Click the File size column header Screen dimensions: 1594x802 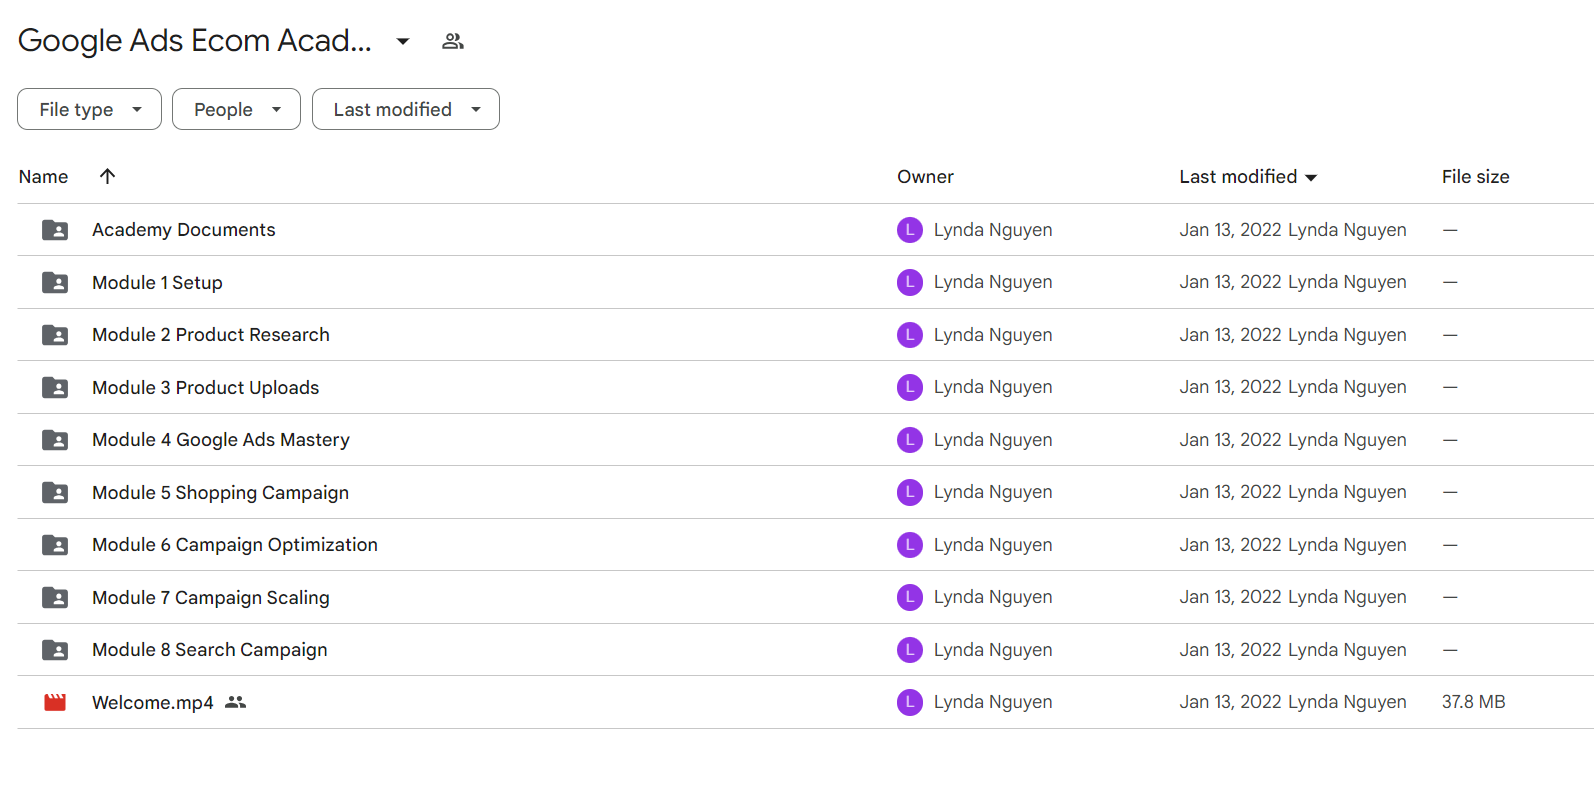[x=1475, y=177]
